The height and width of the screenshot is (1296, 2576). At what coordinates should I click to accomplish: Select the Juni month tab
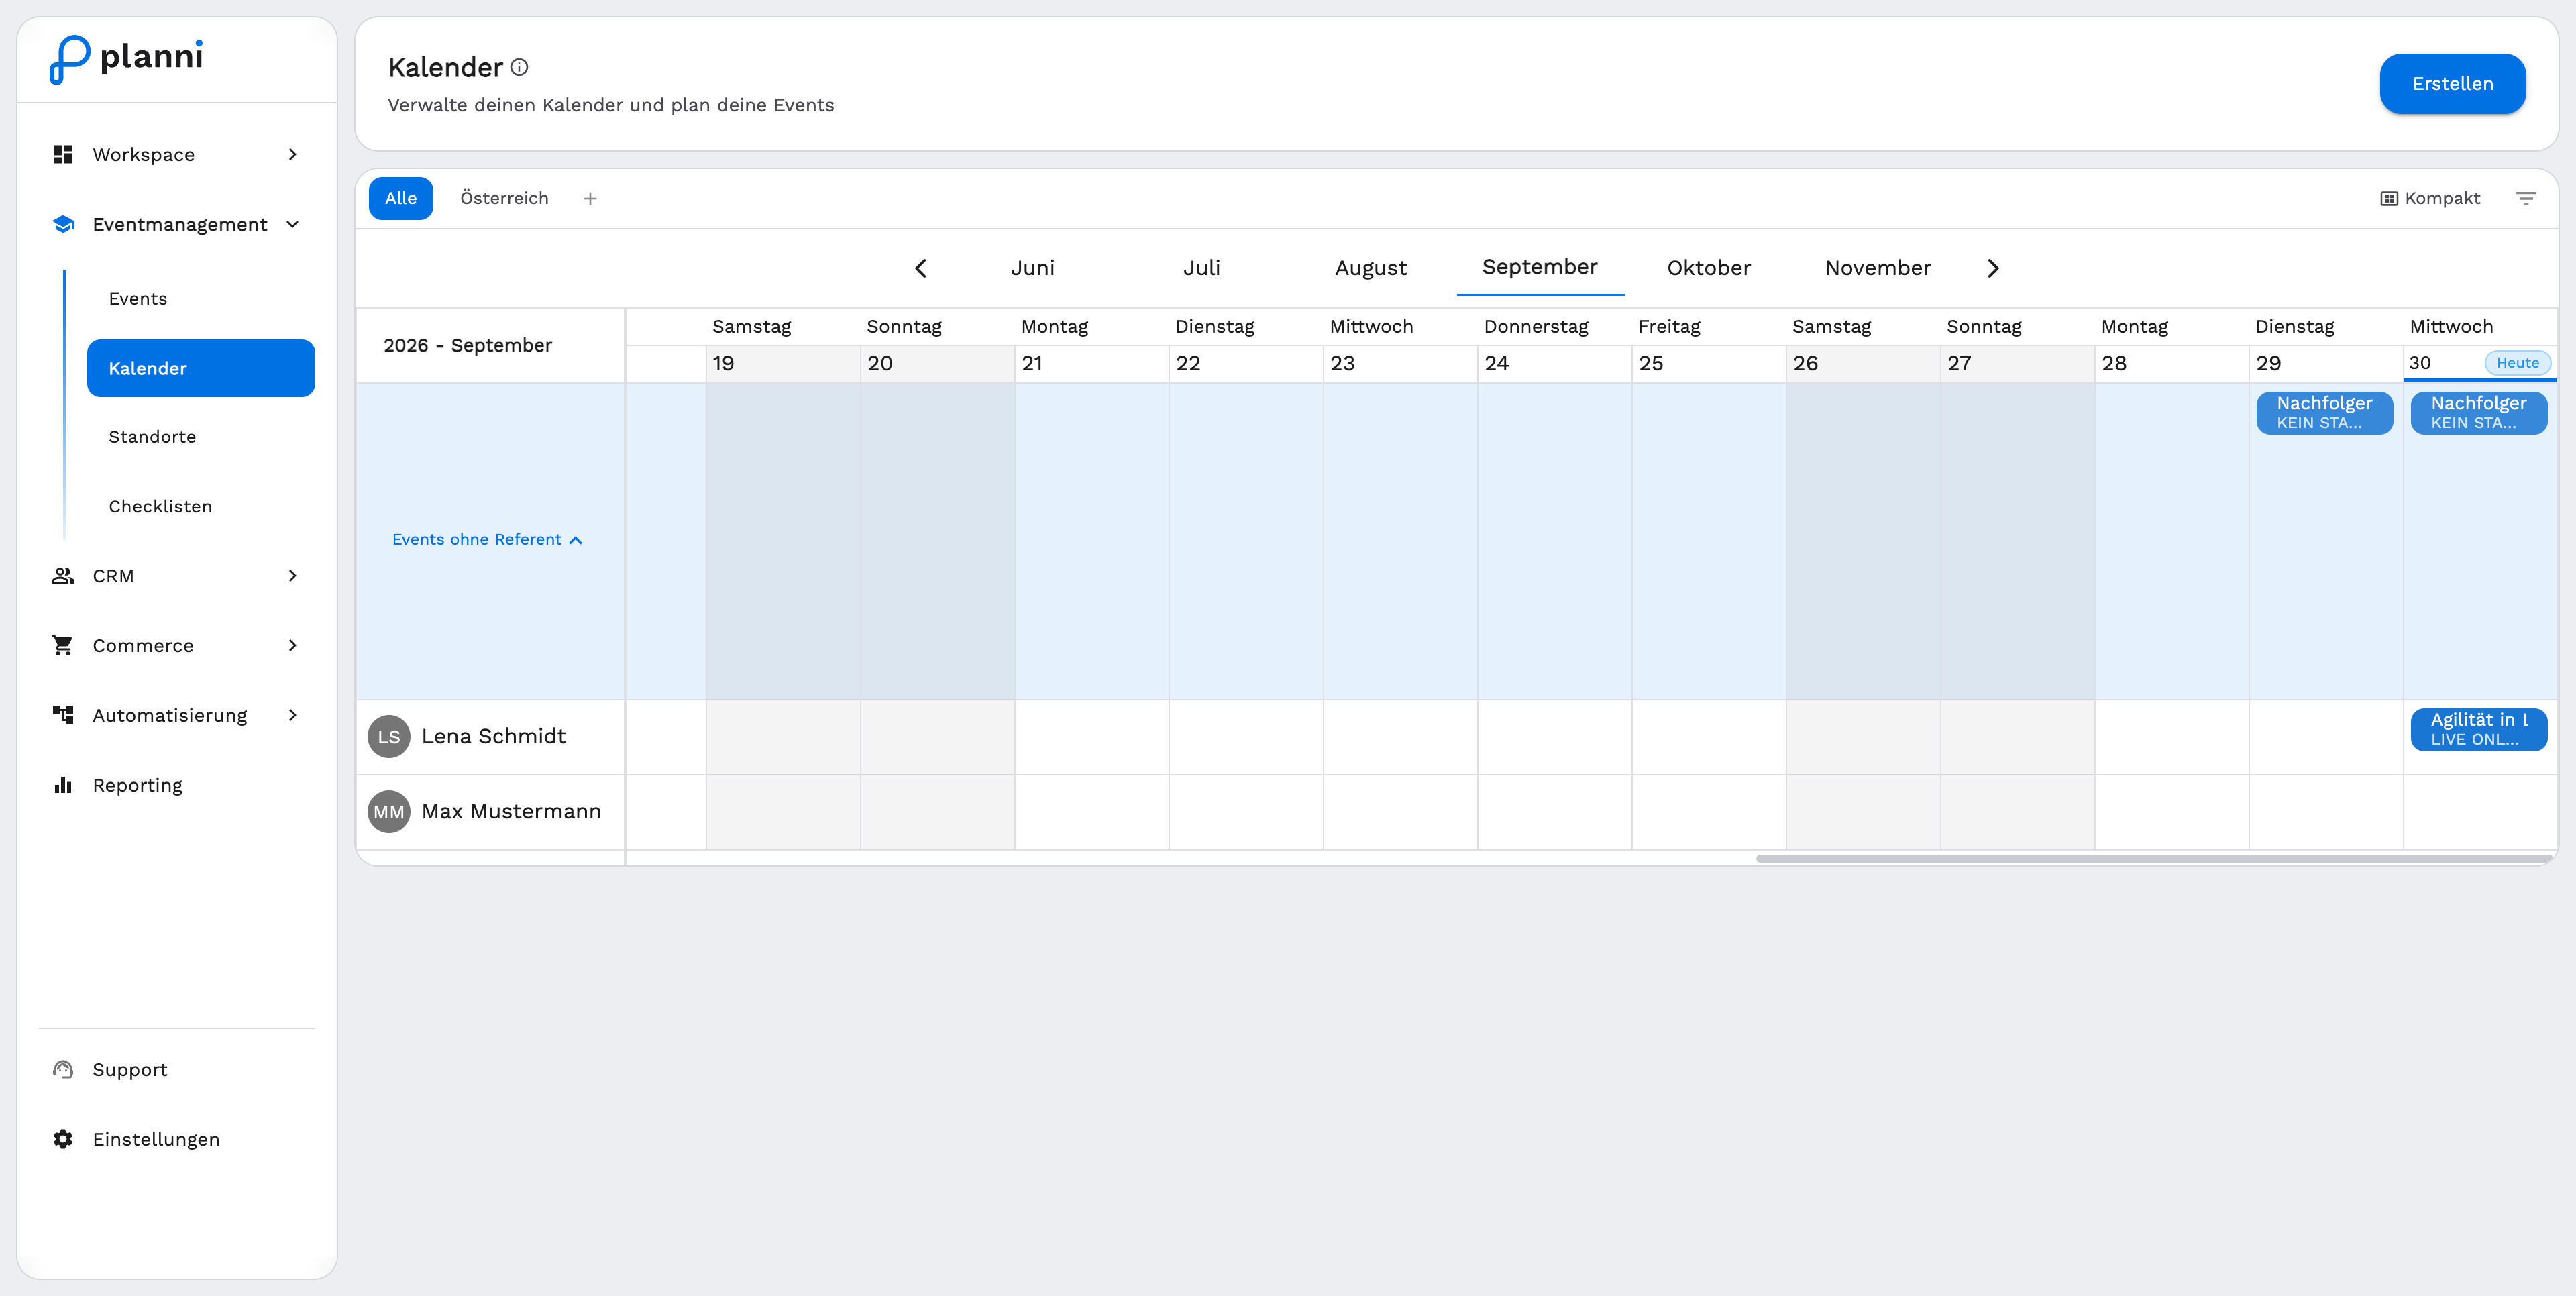pos(1033,268)
